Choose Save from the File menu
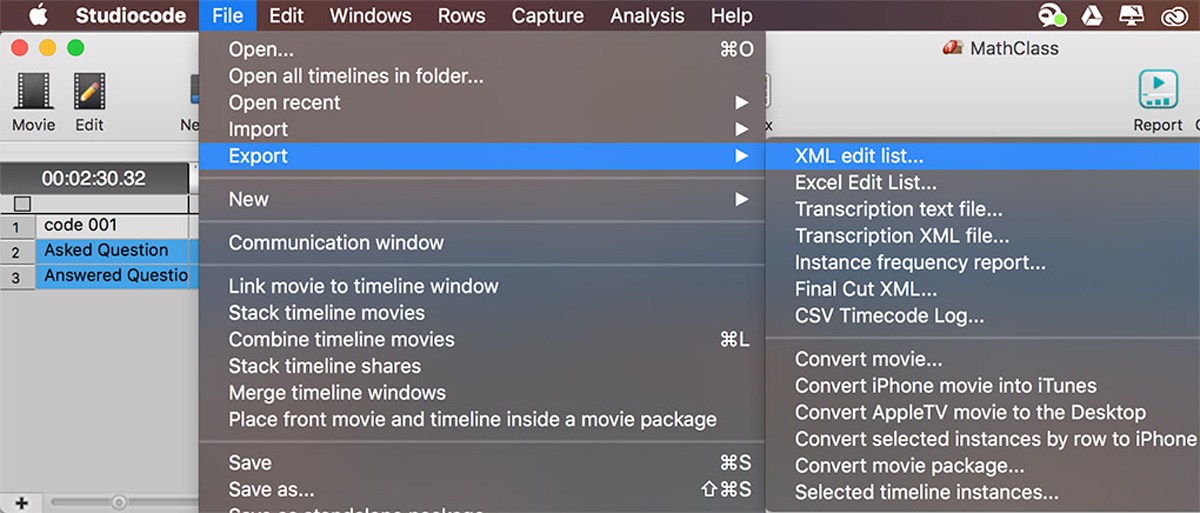This screenshot has height=513, width=1200. click(x=482, y=463)
